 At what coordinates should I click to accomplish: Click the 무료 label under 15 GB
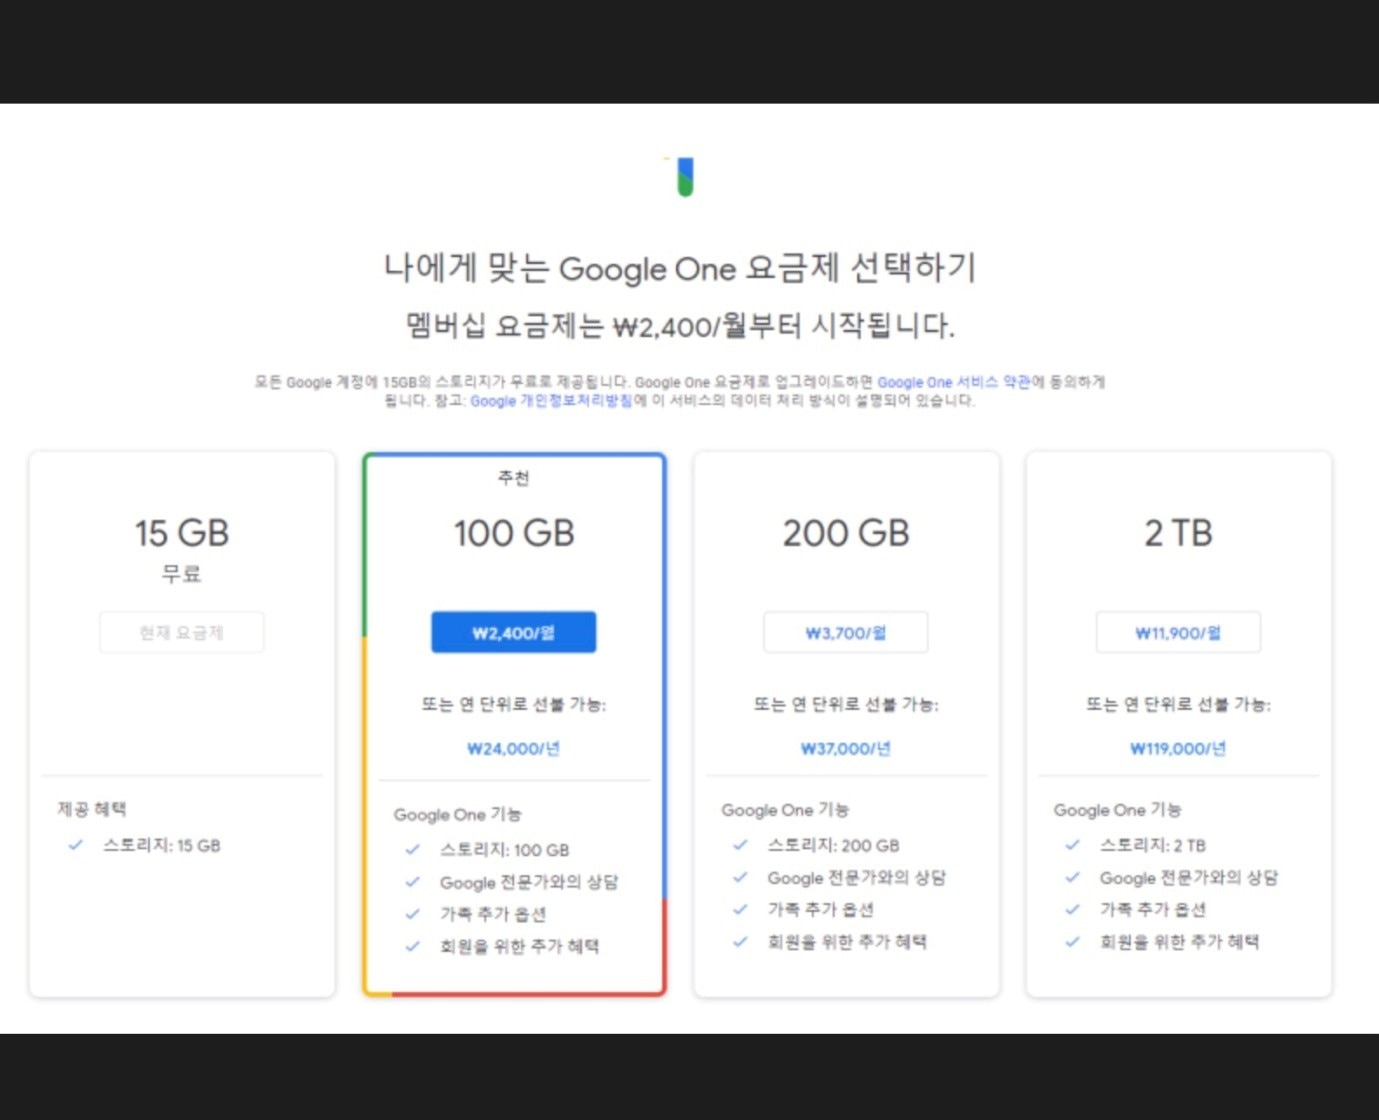point(182,574)
